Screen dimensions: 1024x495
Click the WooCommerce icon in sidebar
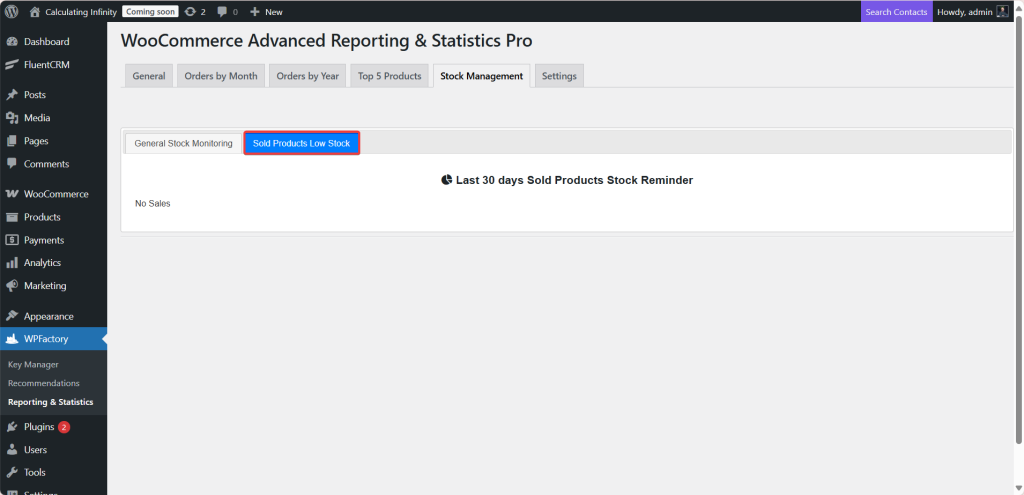click(x=12, y=194)
